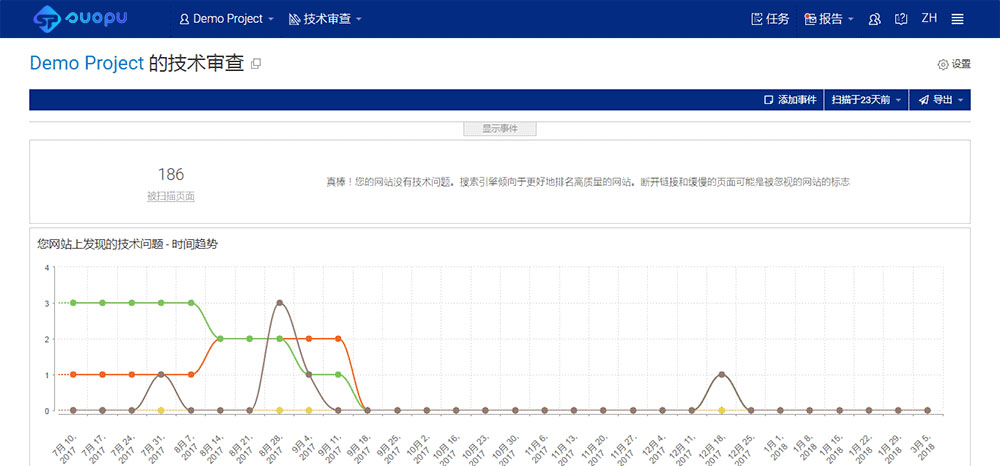Open the 技术审查 menu in header
The height and width of the screenshot is (466, 1000).
click(x=325, y=19)
